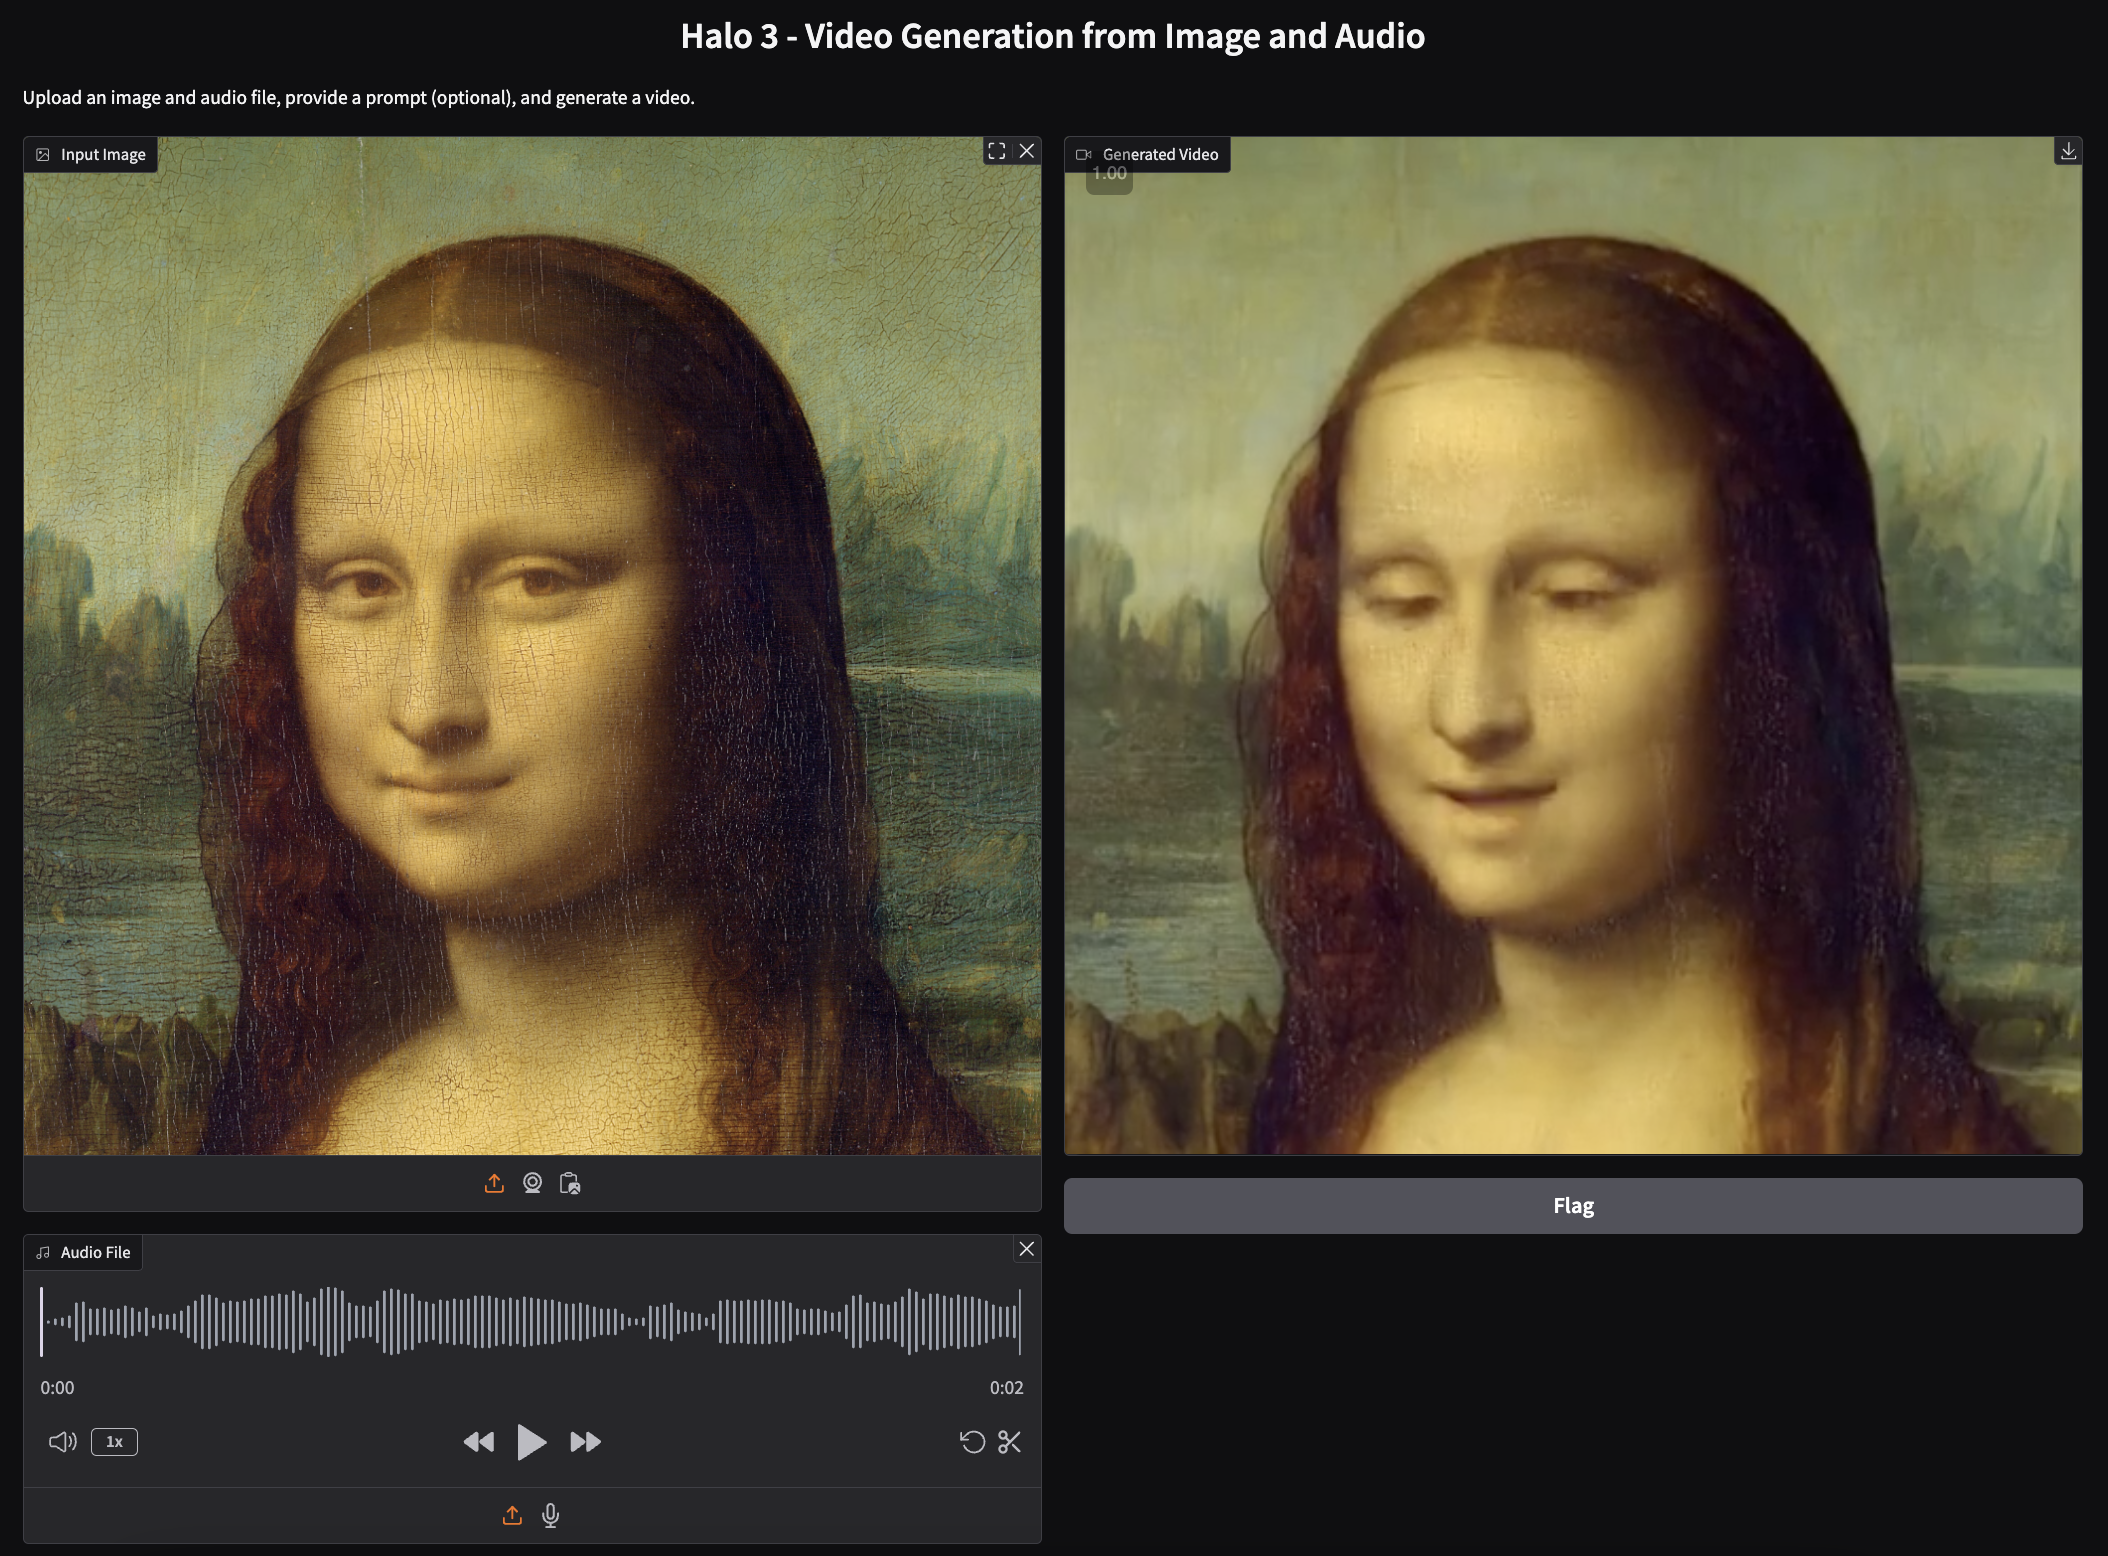
Task: Clear the audio file with X
Action: point(1027,1249)
